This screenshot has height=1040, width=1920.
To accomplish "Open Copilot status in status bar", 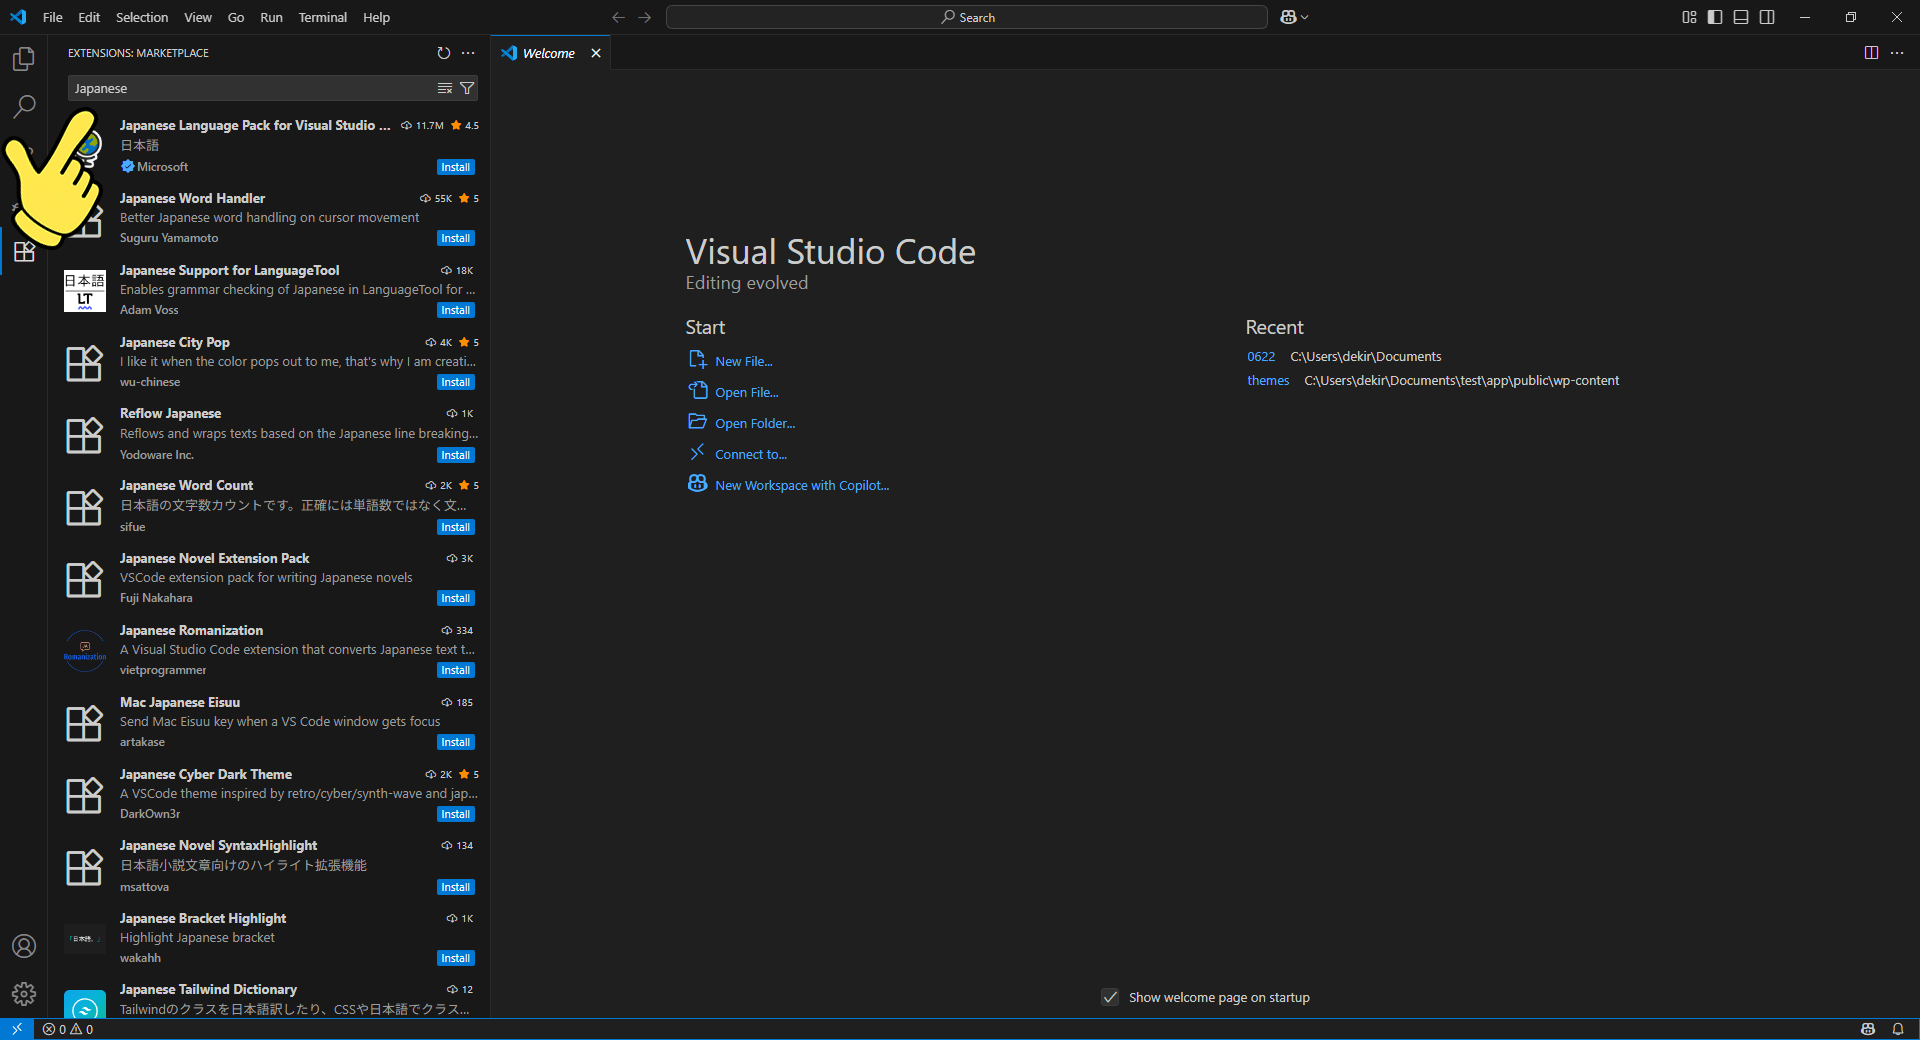I will pos(1868,1029).
